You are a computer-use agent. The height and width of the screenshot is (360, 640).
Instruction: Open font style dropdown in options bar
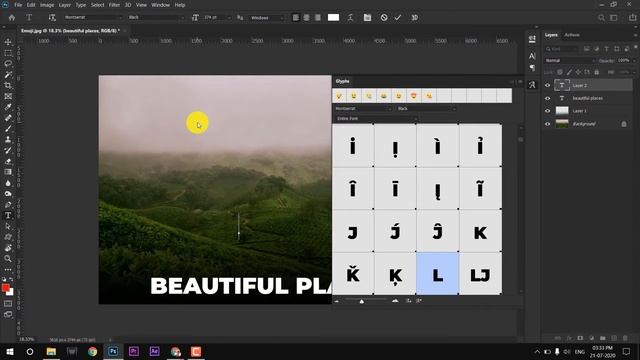[x=156, y=18]
